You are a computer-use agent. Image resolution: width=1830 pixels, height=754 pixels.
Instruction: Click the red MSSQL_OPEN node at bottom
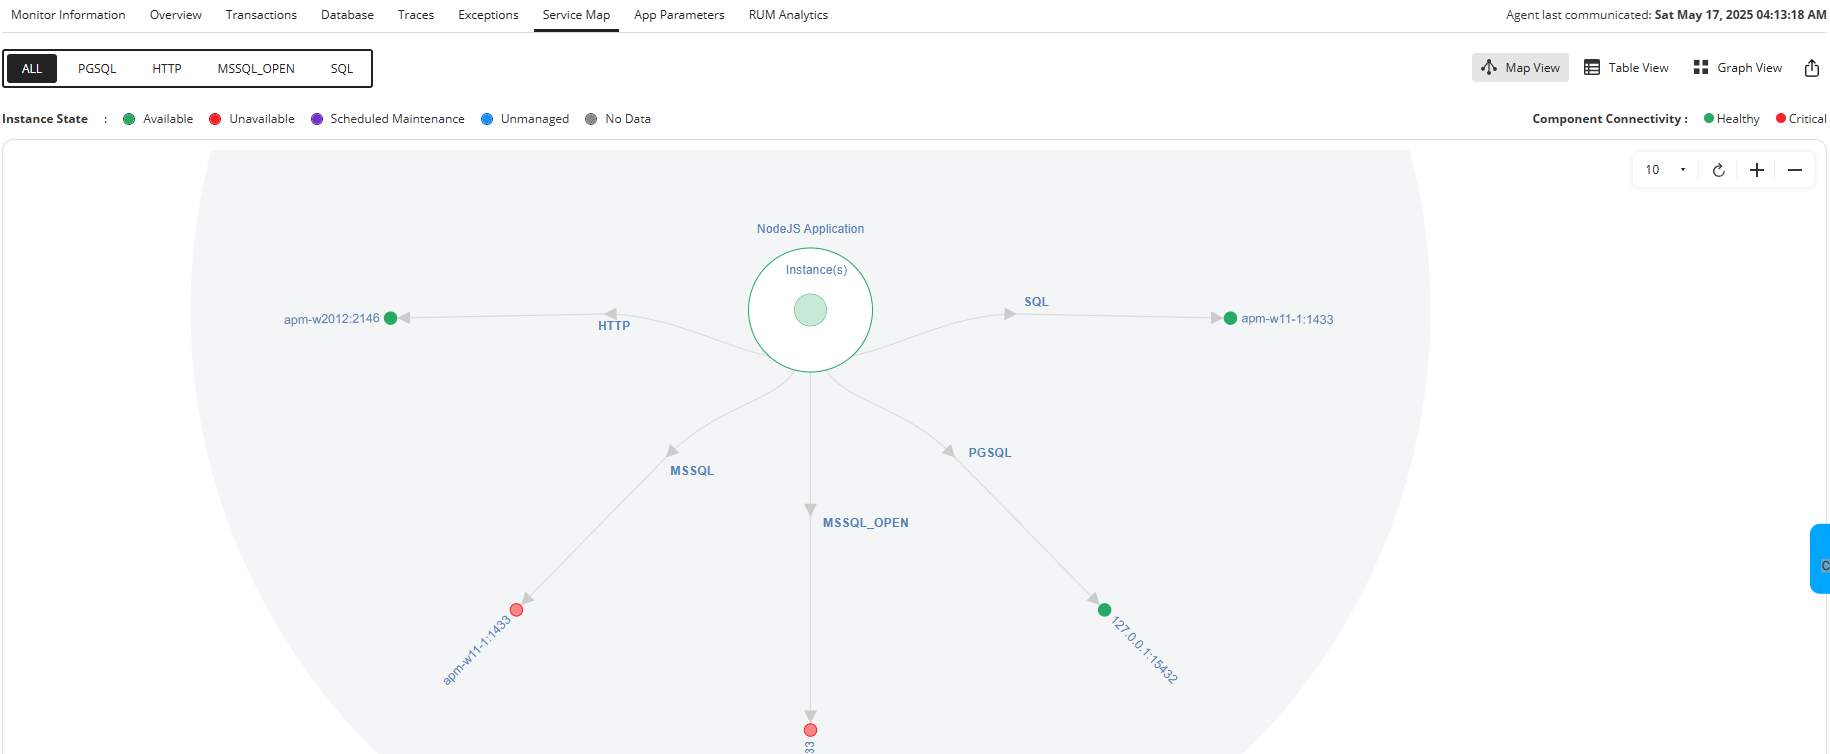click(x=810, y=730)
